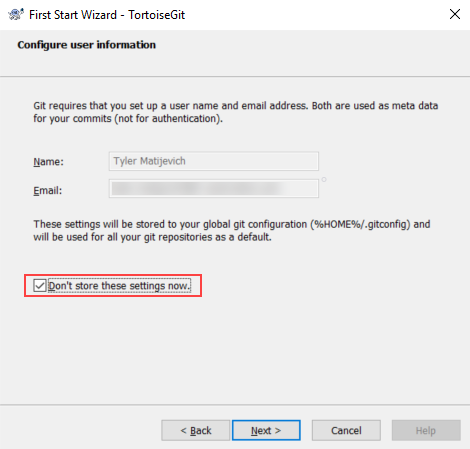The width and height of the screenshot is (470, 449).
Task: Close the First Start Wizard window
Action: tap(455, 14)
